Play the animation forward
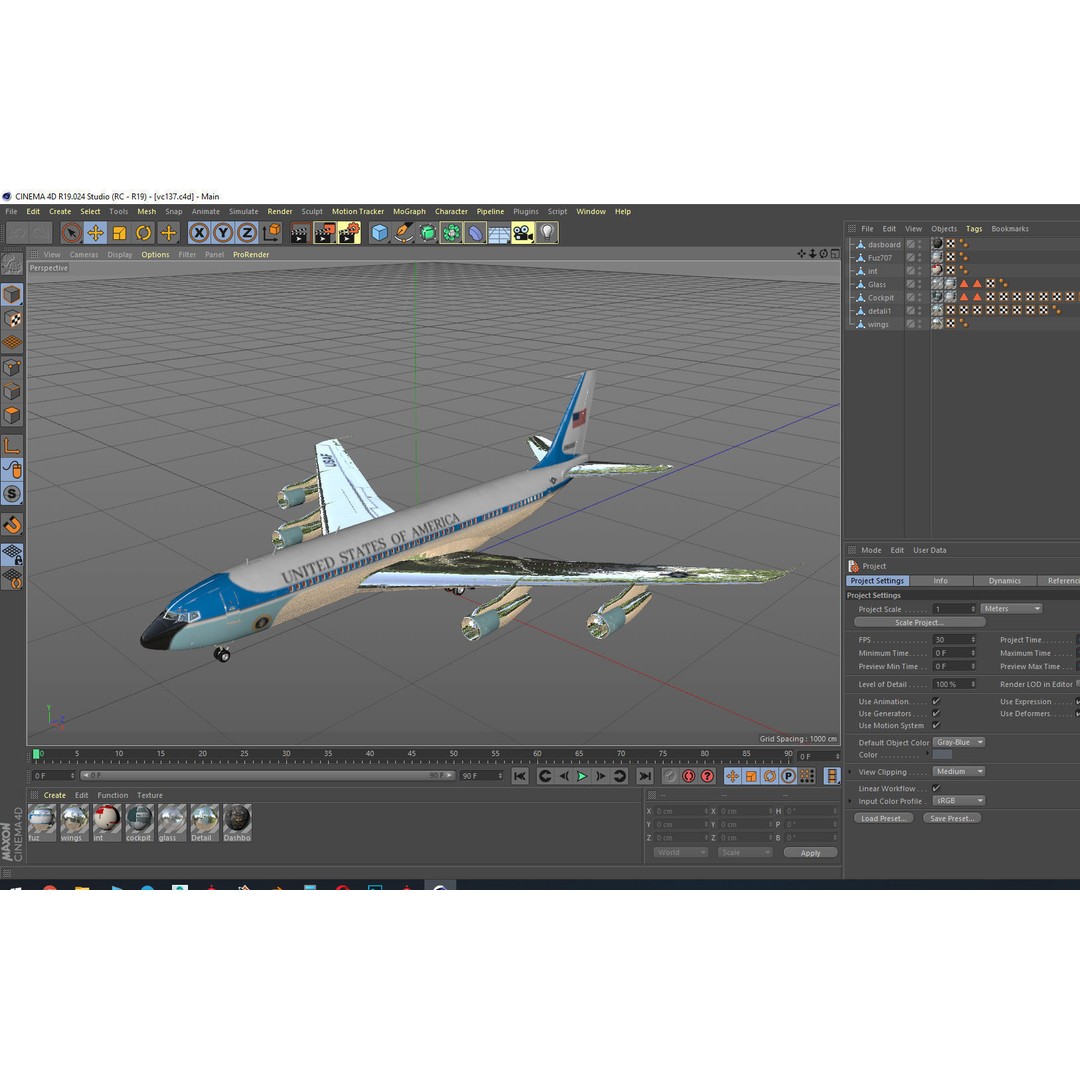 [x=582, y=776]
